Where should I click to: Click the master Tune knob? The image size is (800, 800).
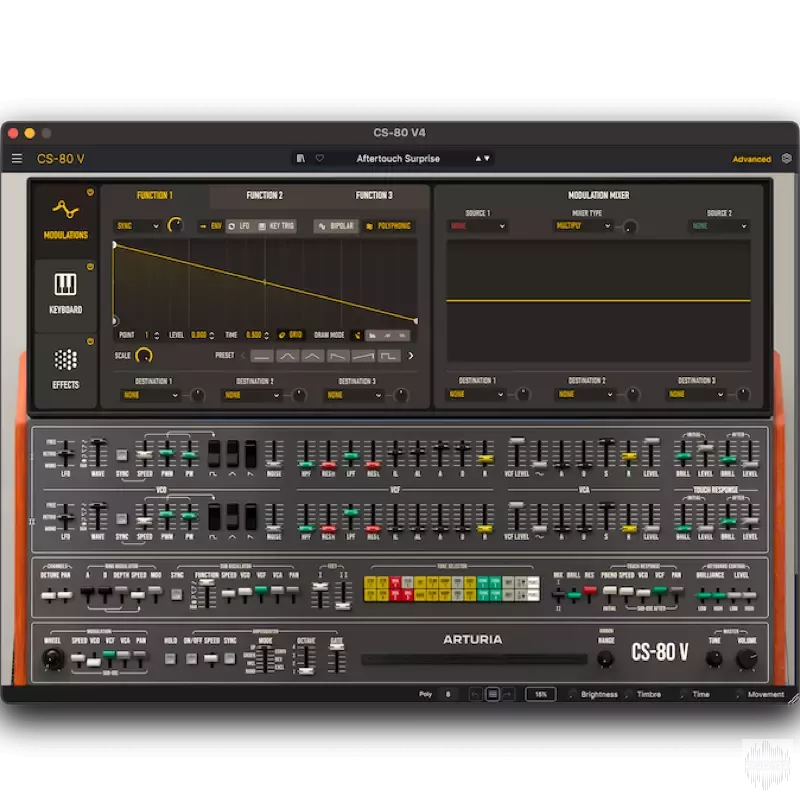click(x=714, y=659)
